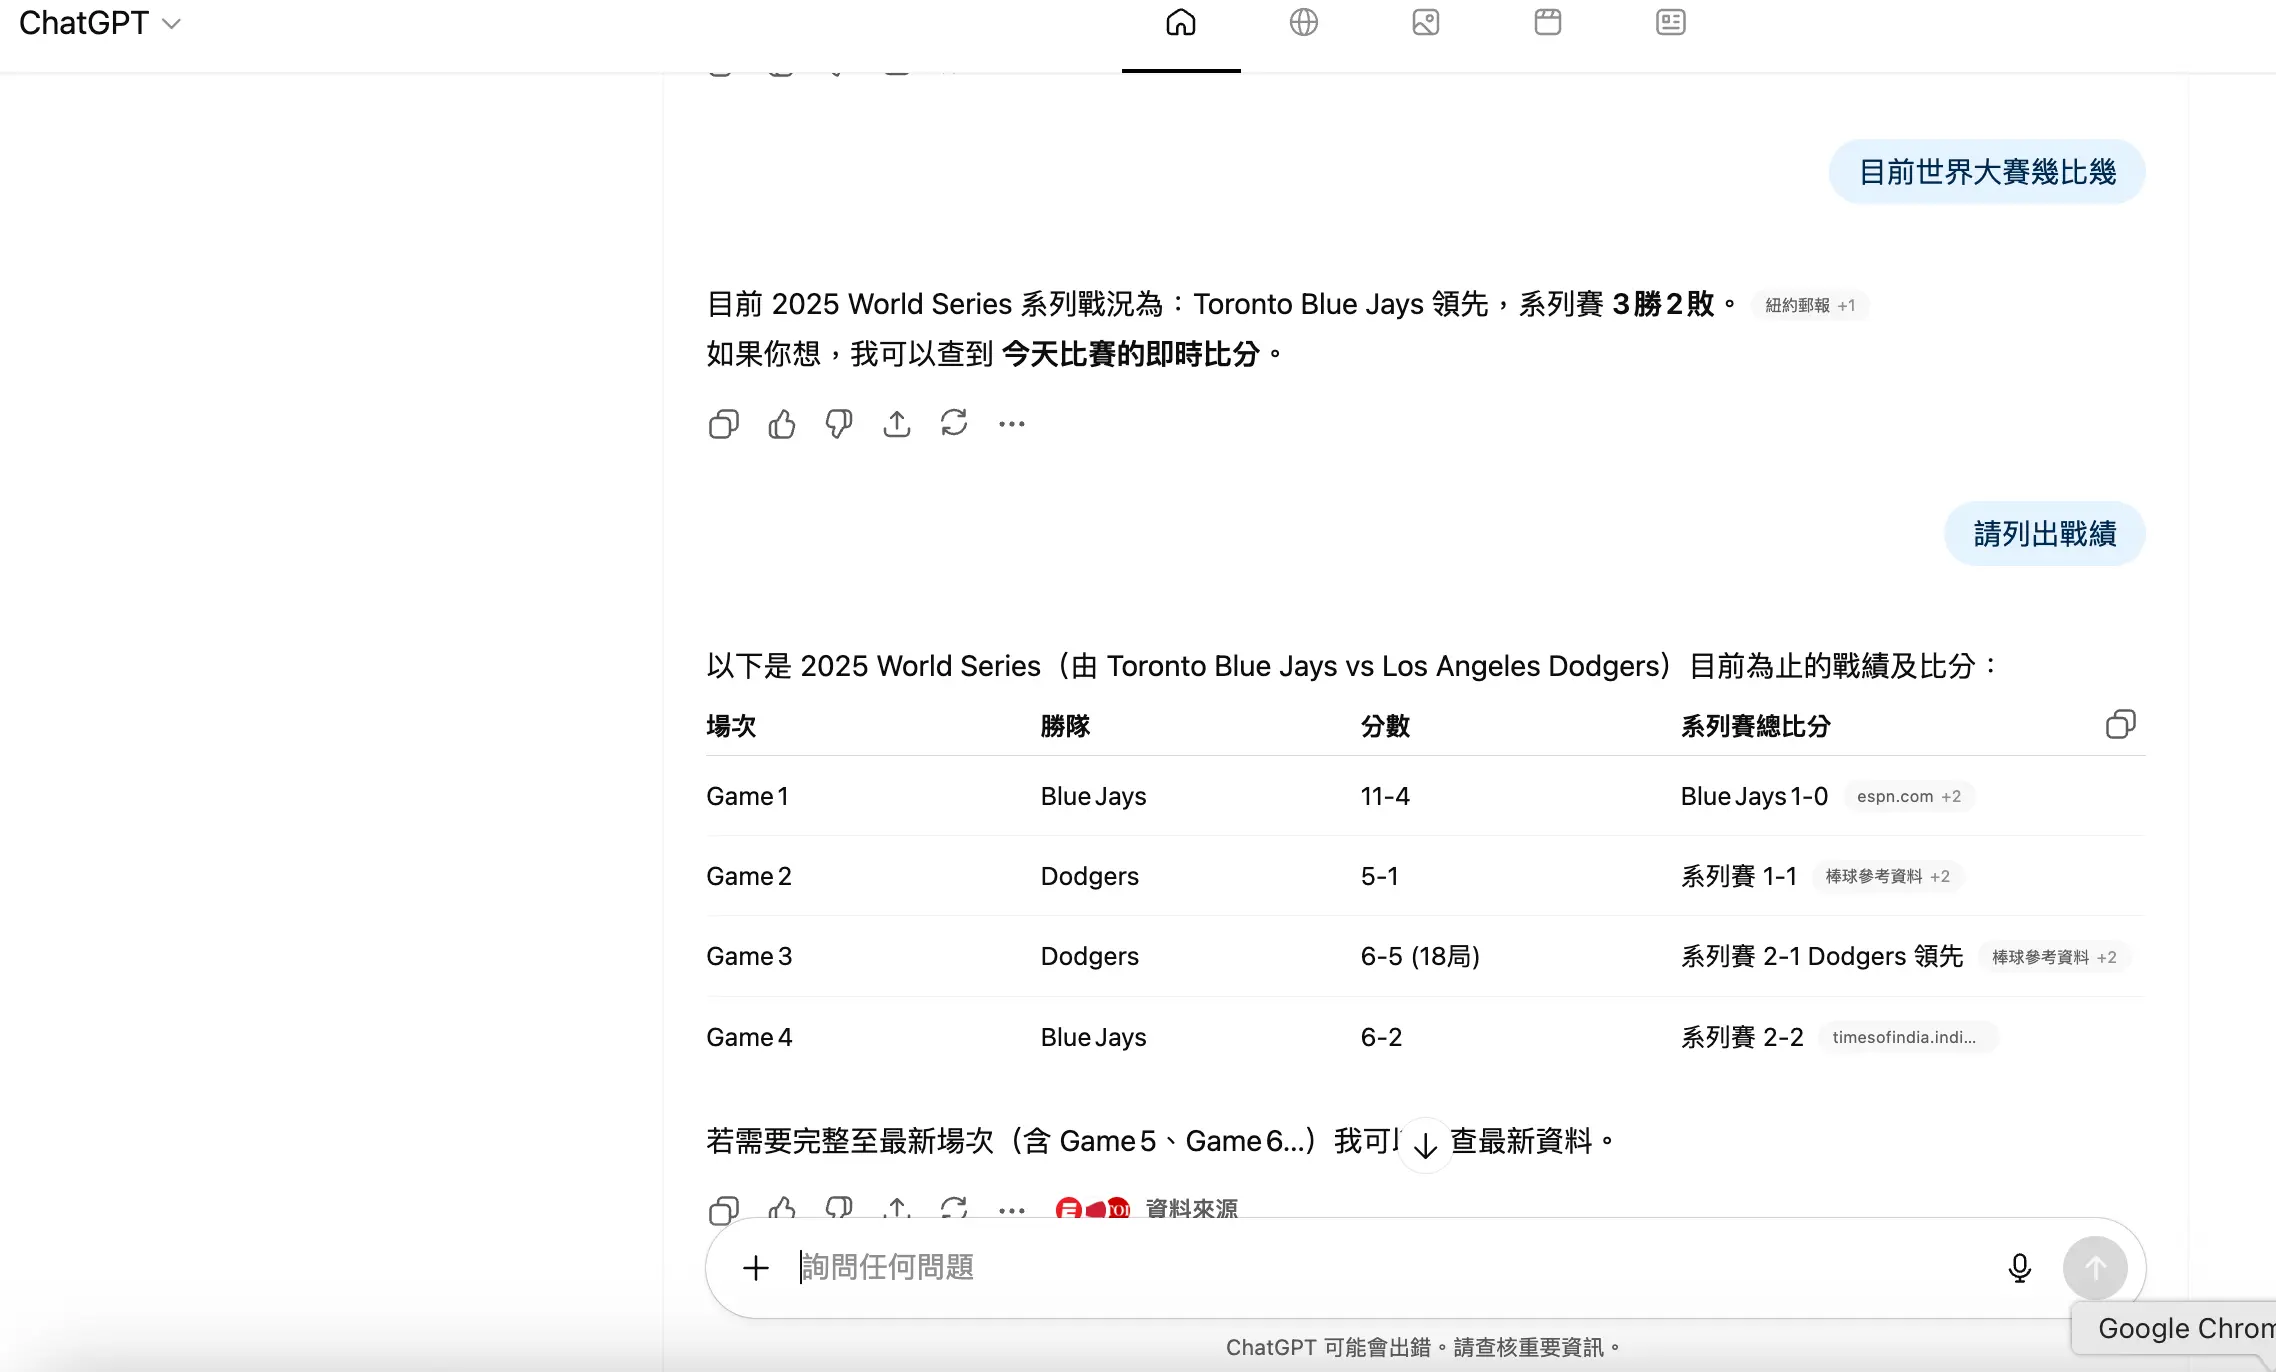Give a thumbs down to the response
This screenshot has width=2276, height=1372.
click(x=839, y=423)
